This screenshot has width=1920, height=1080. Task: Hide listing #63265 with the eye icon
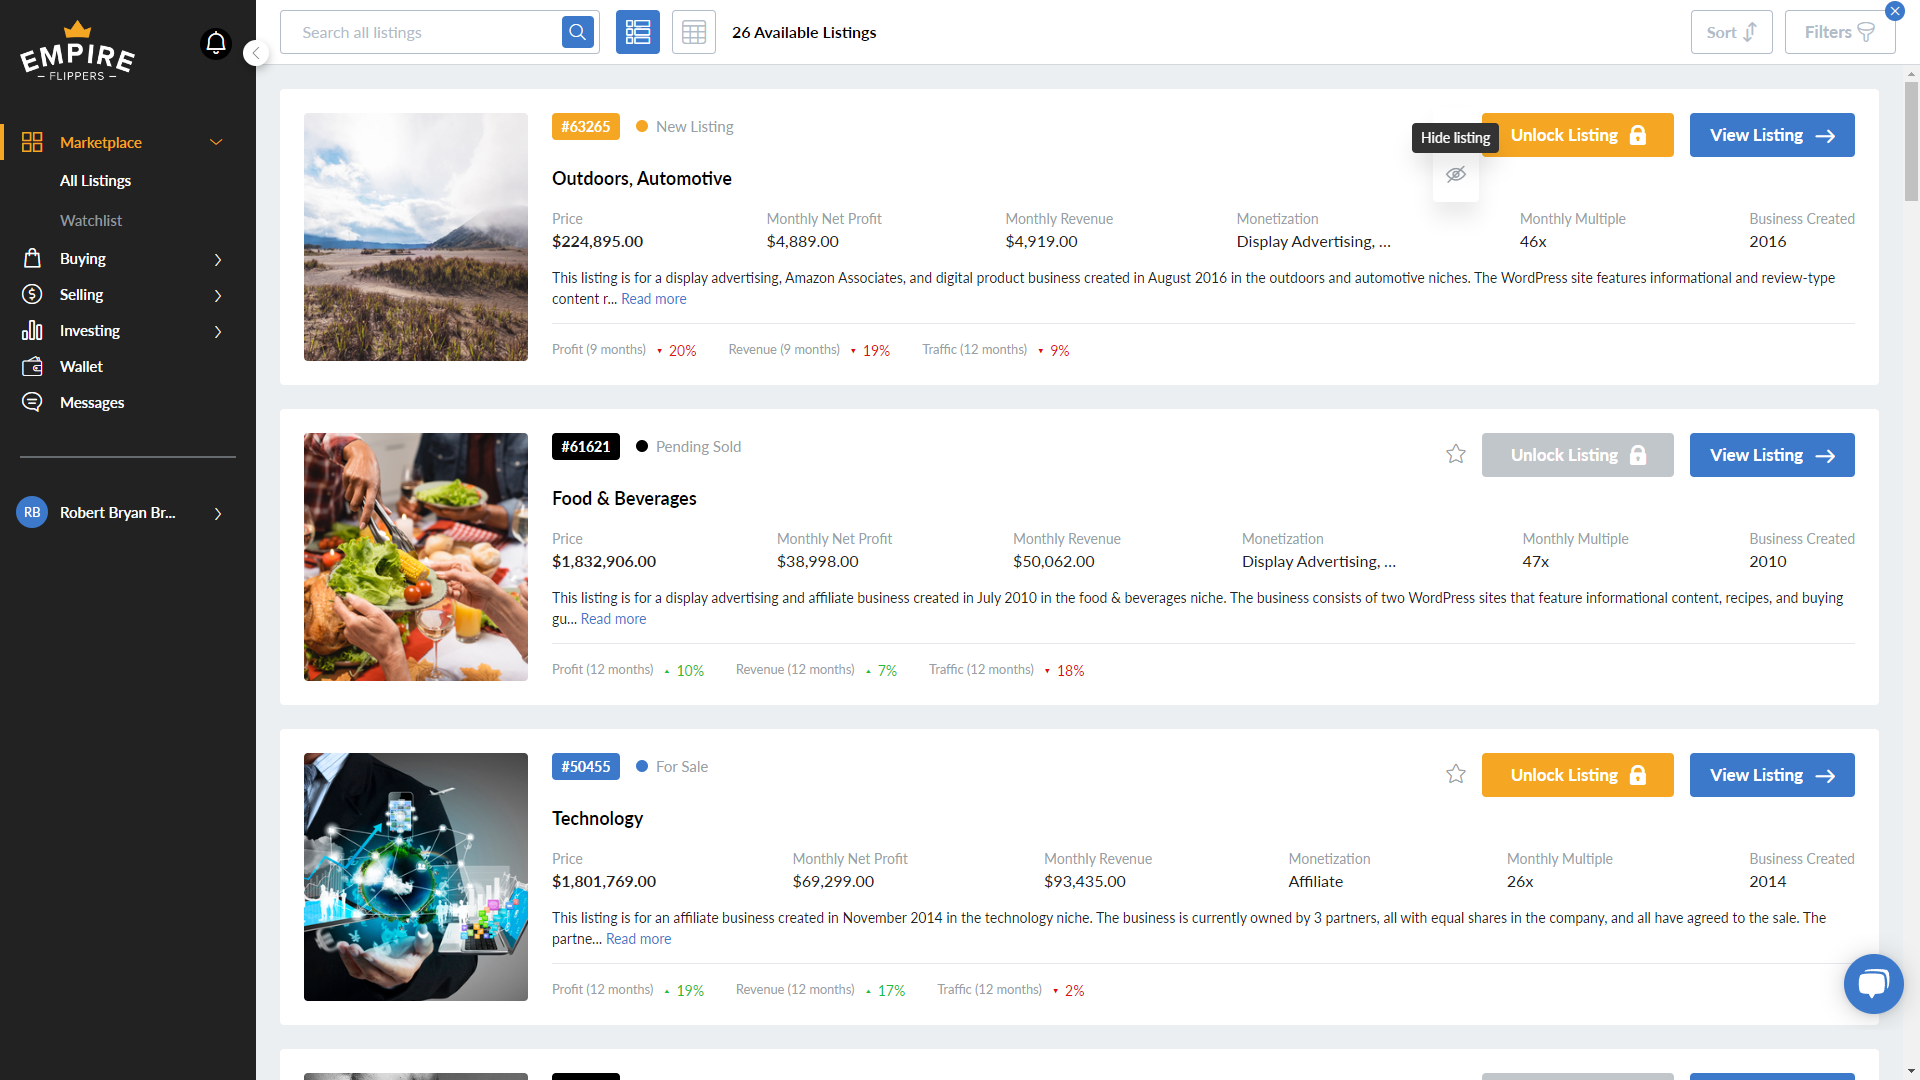(1456, 174)
